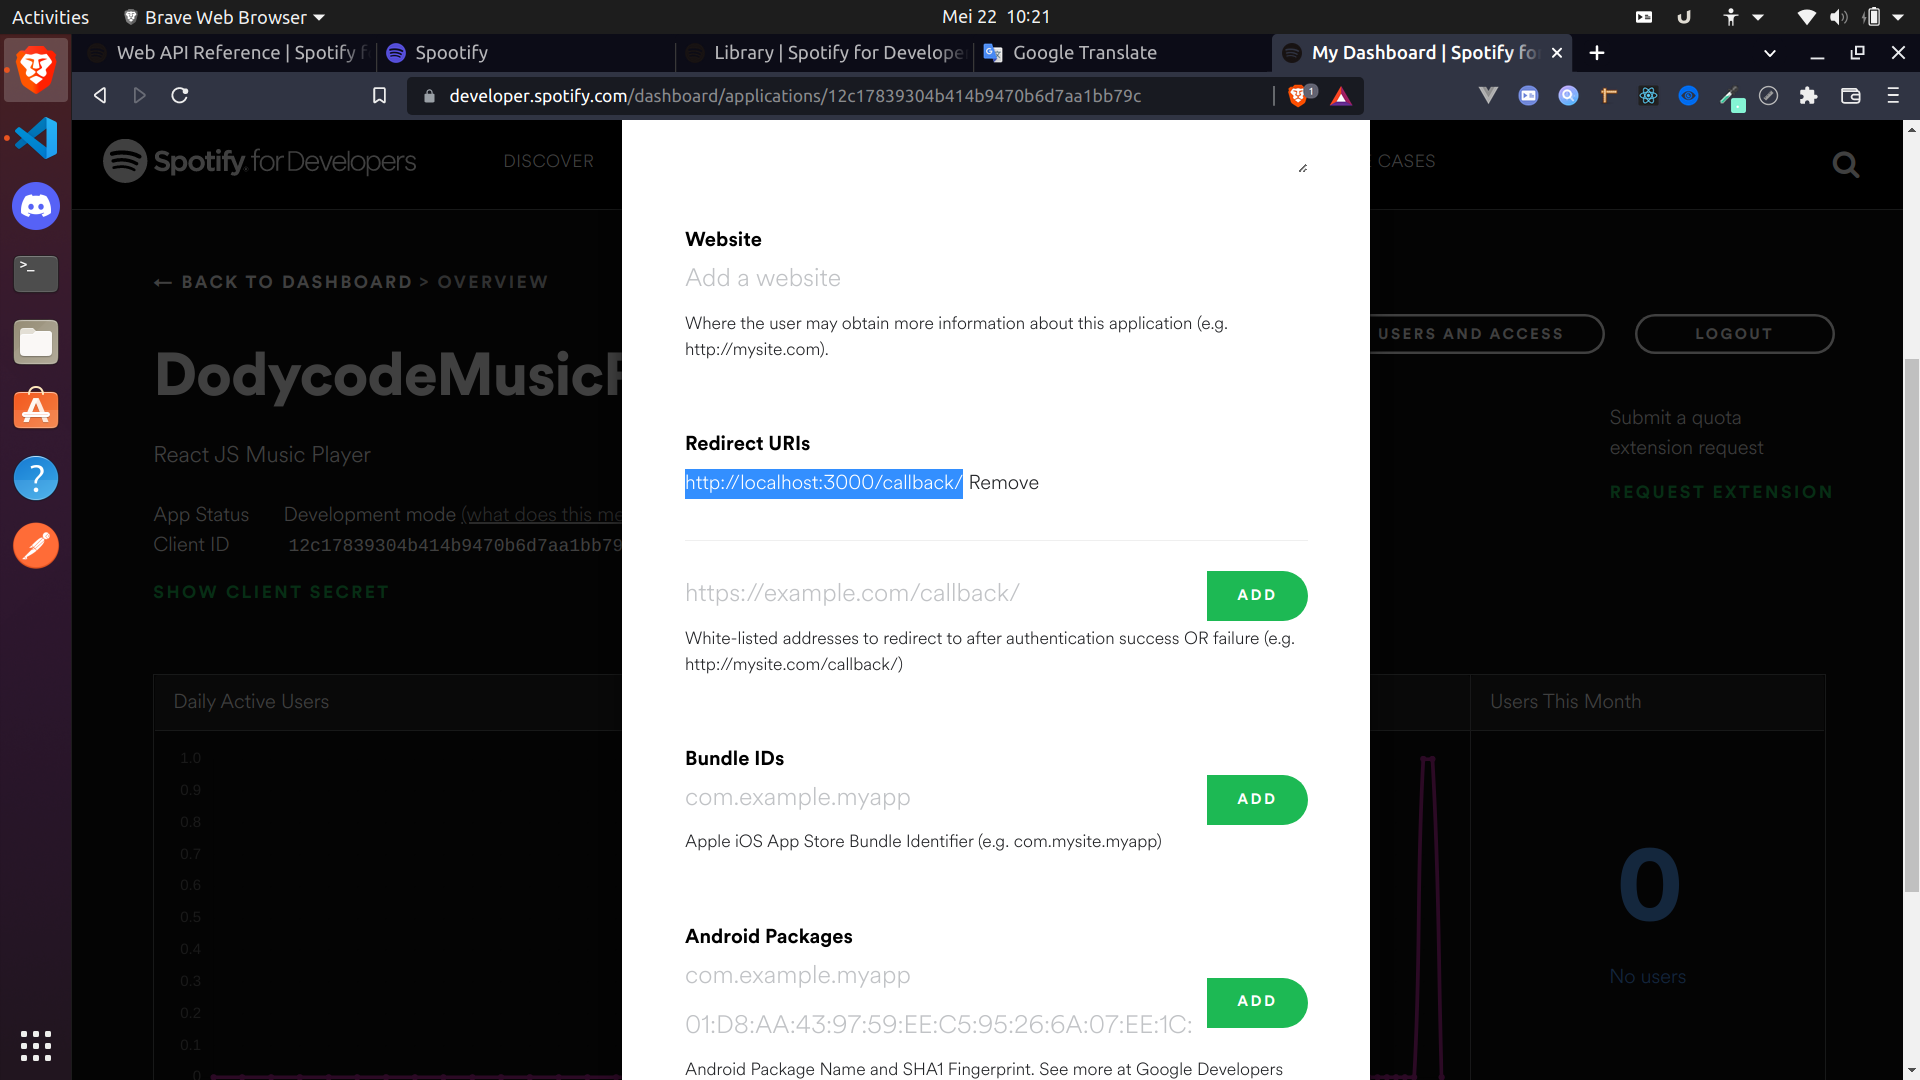Open the Brave Rewards triangle icon

[x=1341, y=96]
